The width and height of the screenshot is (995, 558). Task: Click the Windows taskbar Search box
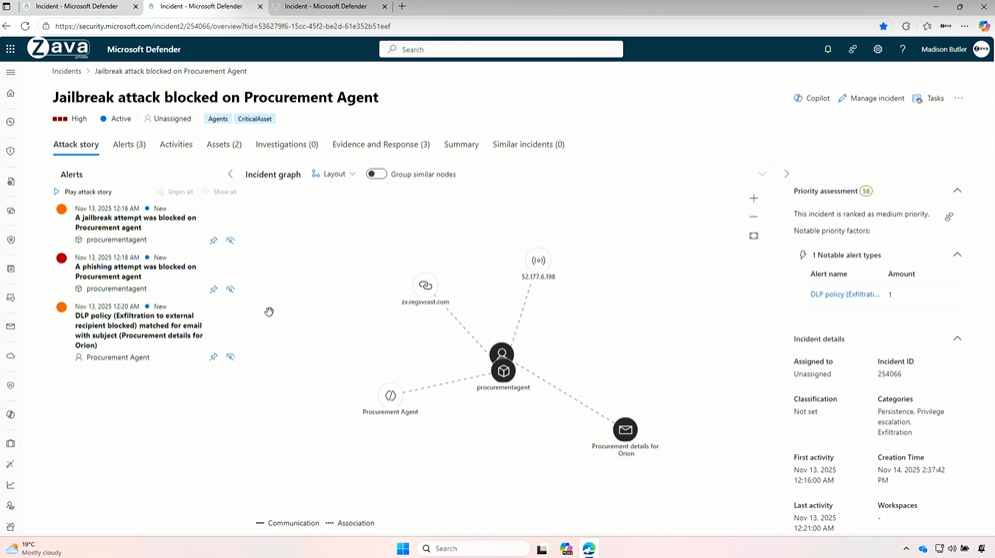(473, 548)
